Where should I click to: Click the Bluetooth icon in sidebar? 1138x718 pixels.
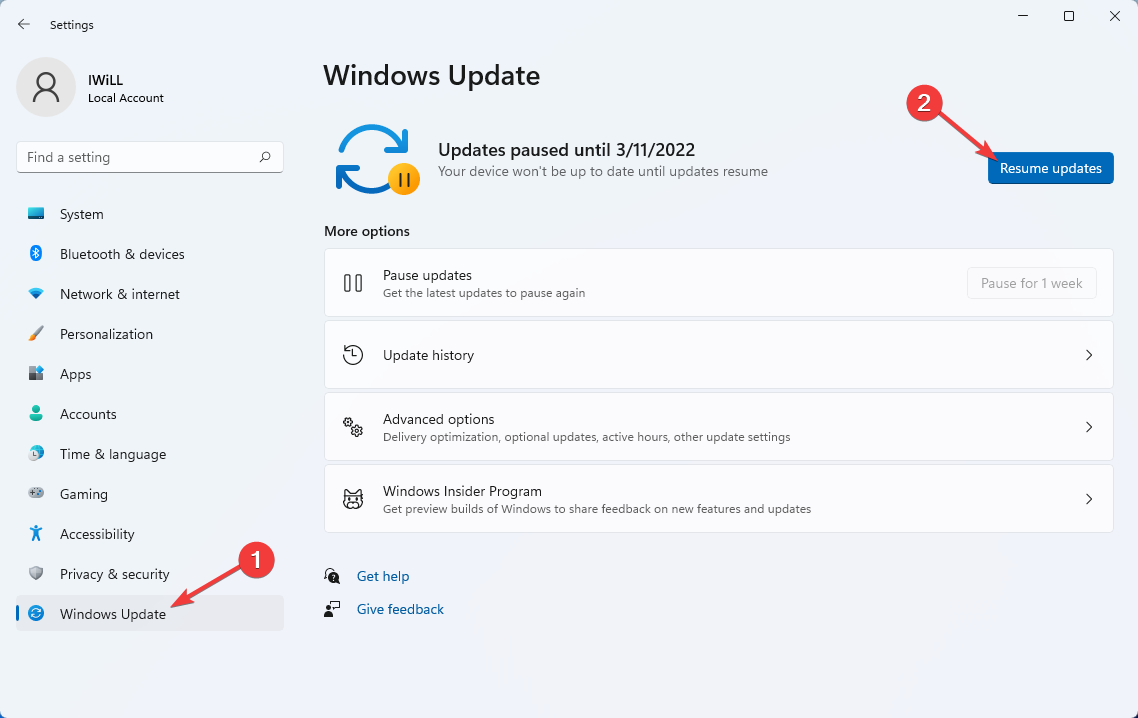pyautogui.click(x=36, y=253)
